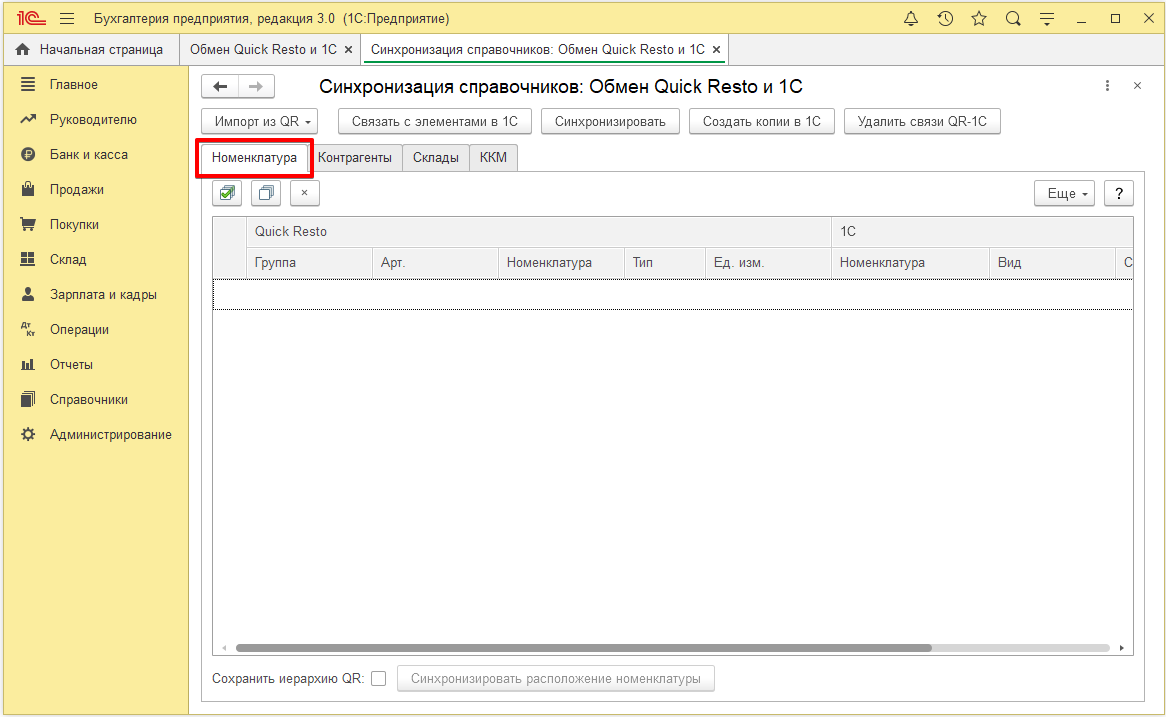Open Справочники section in sidebar
This screenshot has height=717, width=1166.
(x=95, y=399)
